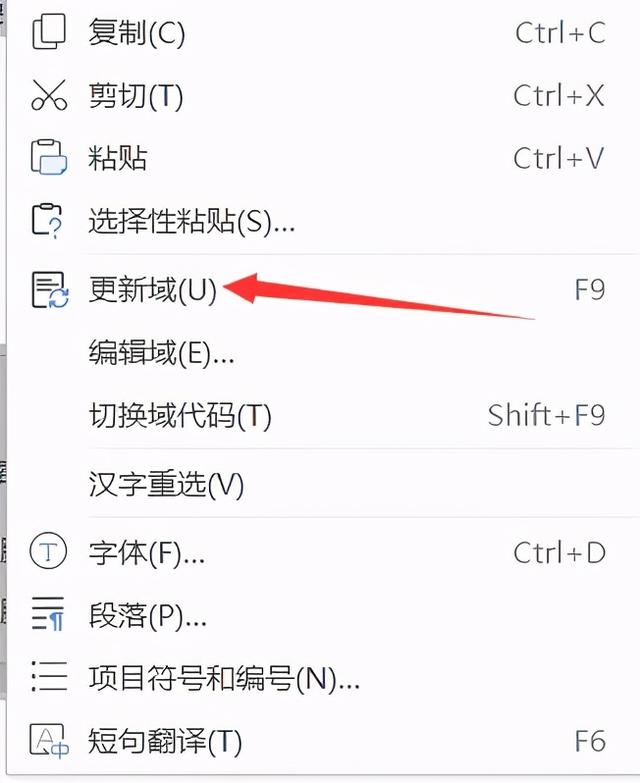Click the circled T Font icon
This screenshot has width=640, height=783.
(x=48, y=552)
